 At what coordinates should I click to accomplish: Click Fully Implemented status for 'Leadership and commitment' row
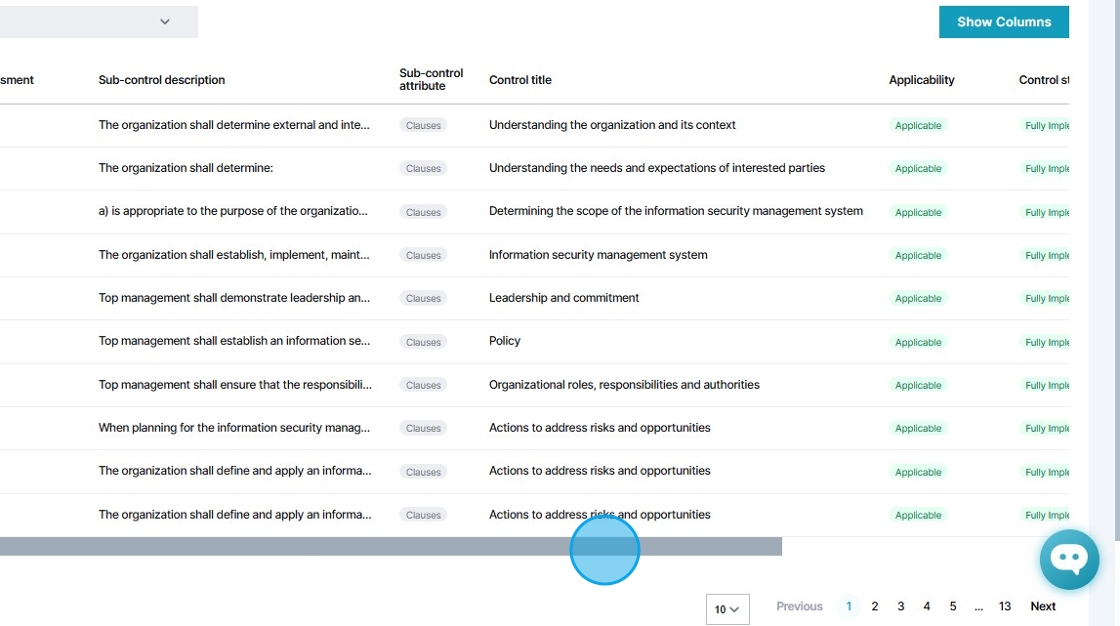(x=1044, y=298)
